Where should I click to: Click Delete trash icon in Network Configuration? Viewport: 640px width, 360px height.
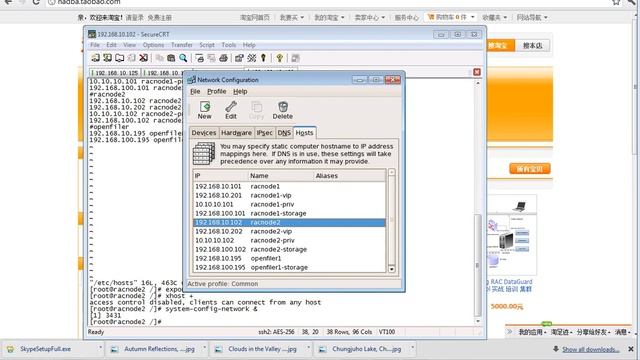[x=282, y=110]
